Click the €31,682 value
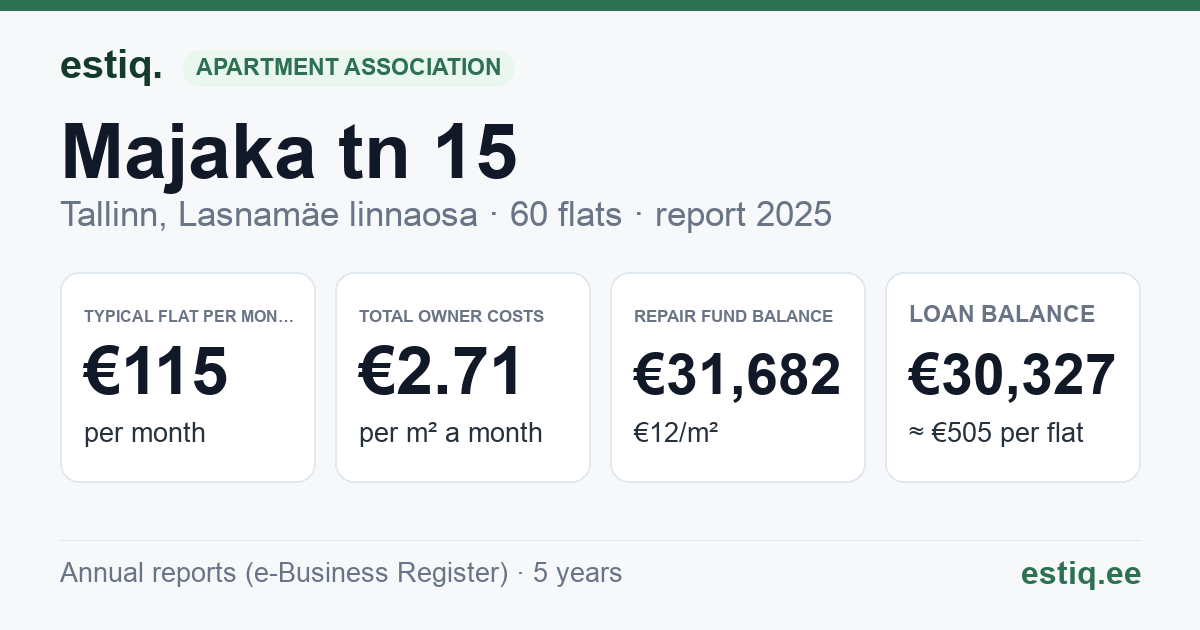Screen dimensions: 1200x630 (x=738, y=375)
